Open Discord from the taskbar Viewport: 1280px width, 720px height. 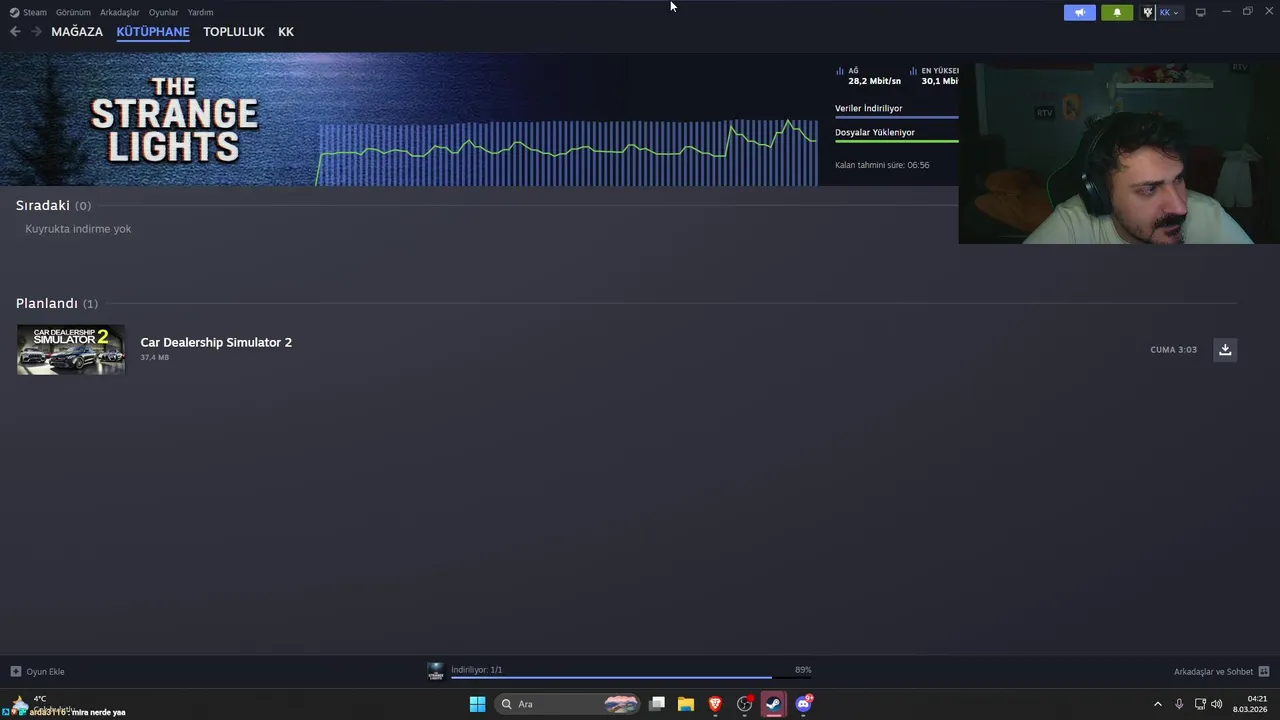pyautogui.click(x=804, y=704)
